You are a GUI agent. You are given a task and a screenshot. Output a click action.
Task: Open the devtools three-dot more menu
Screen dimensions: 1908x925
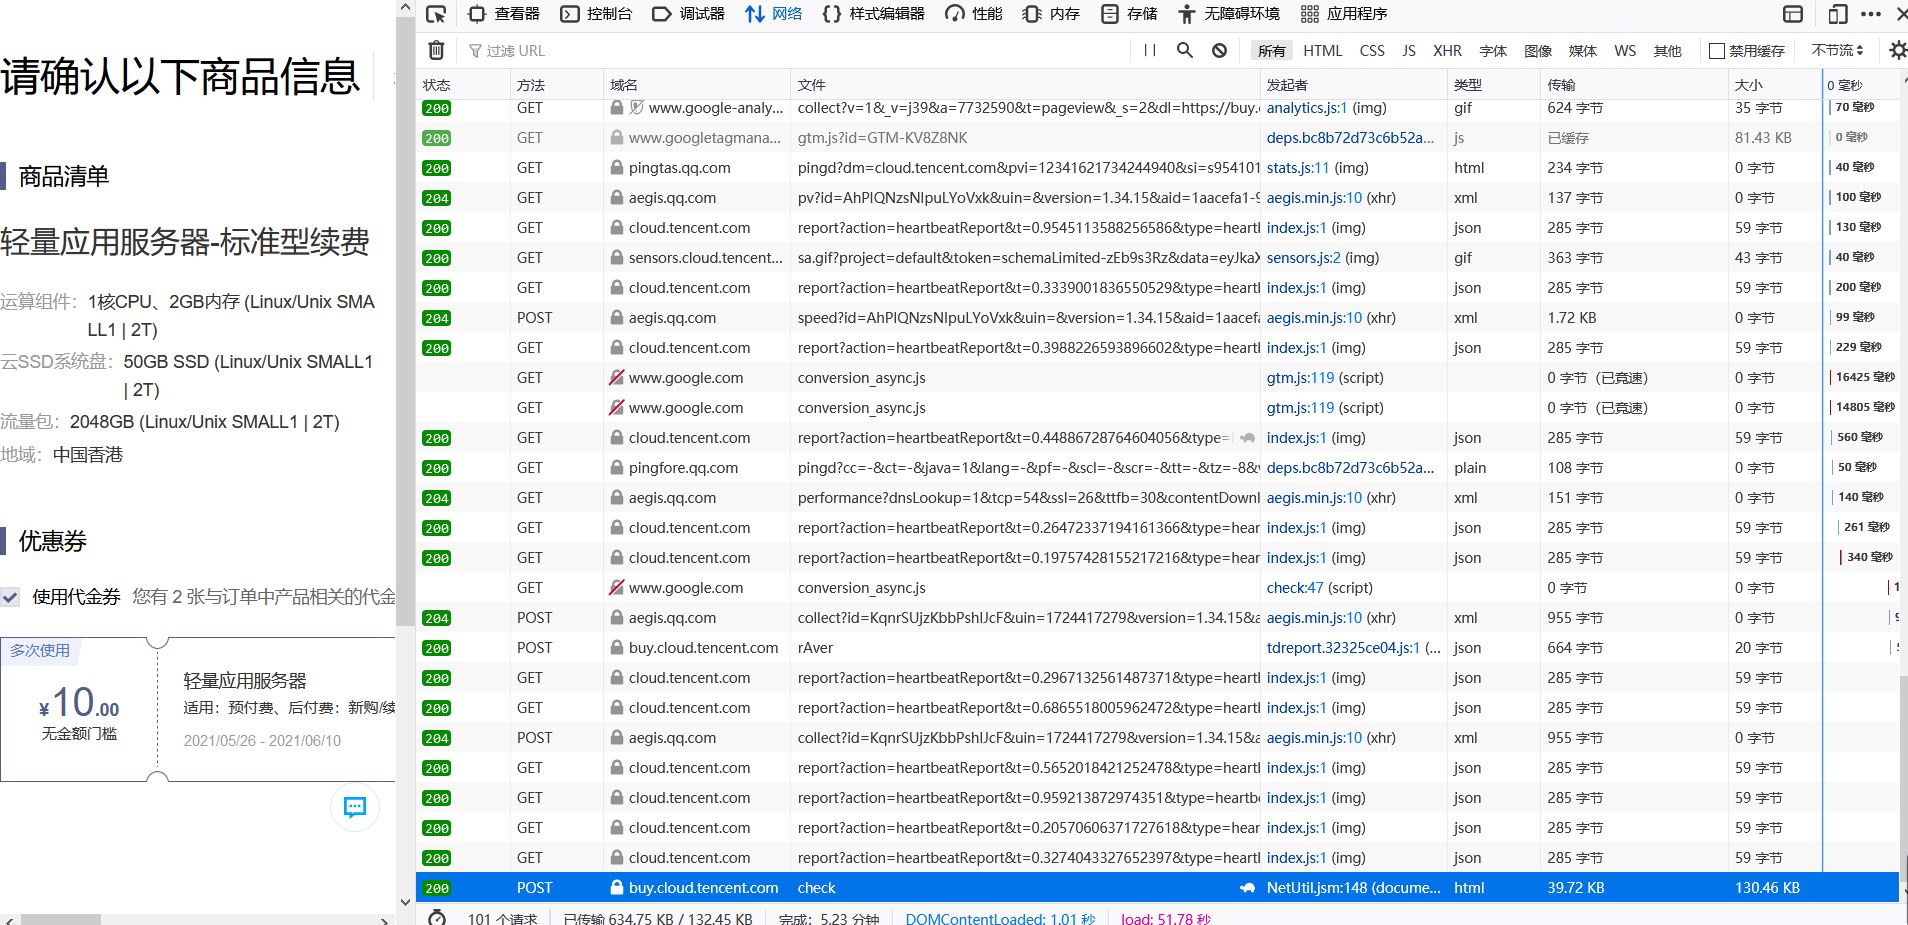click(1871, 14)
